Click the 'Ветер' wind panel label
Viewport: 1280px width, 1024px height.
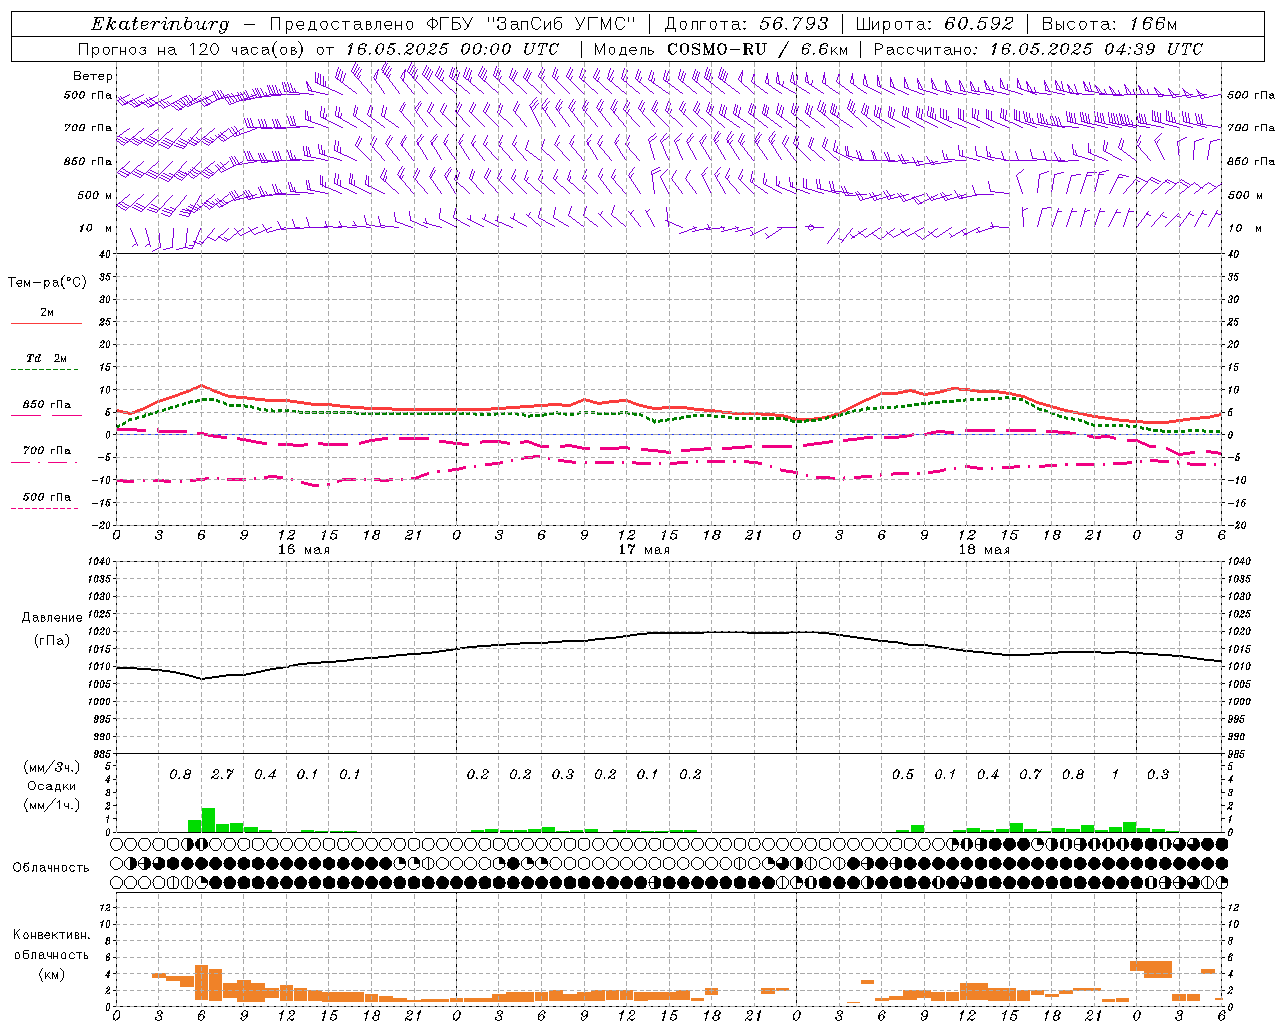93,76
